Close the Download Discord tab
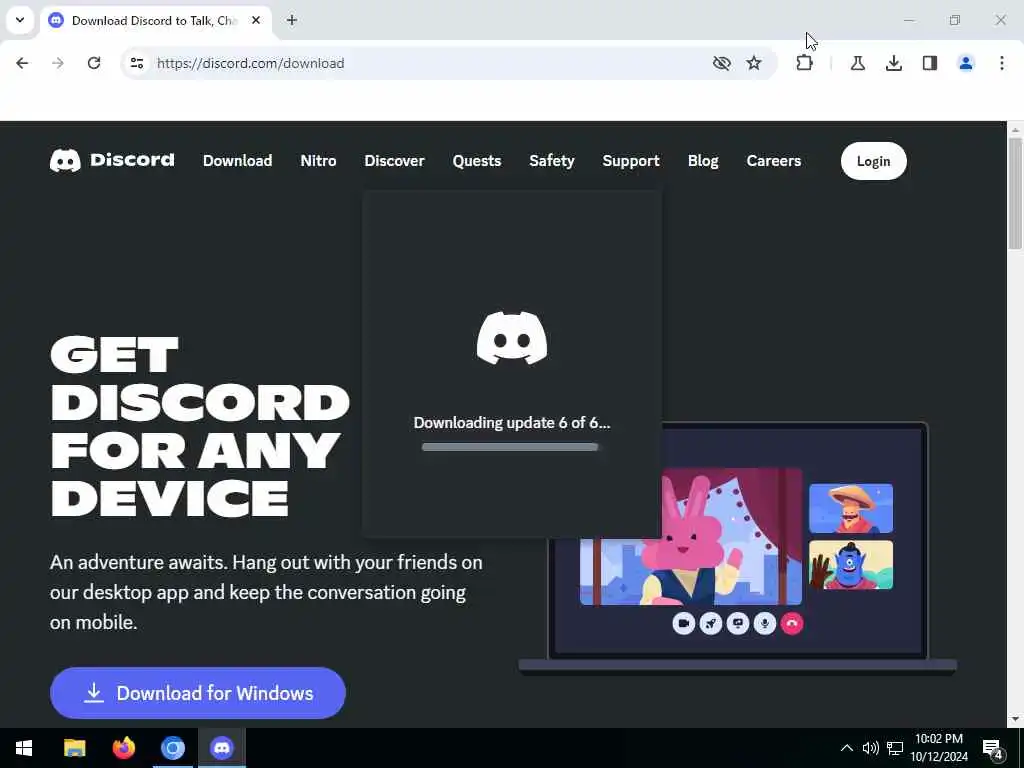Screen dimensions: 1024x768 click(256, 20)
